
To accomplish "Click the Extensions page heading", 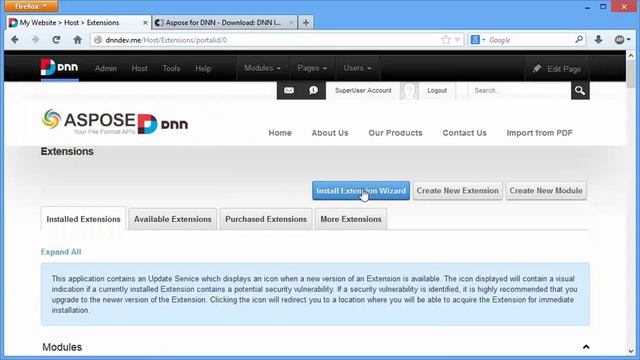I will point(67,151).
